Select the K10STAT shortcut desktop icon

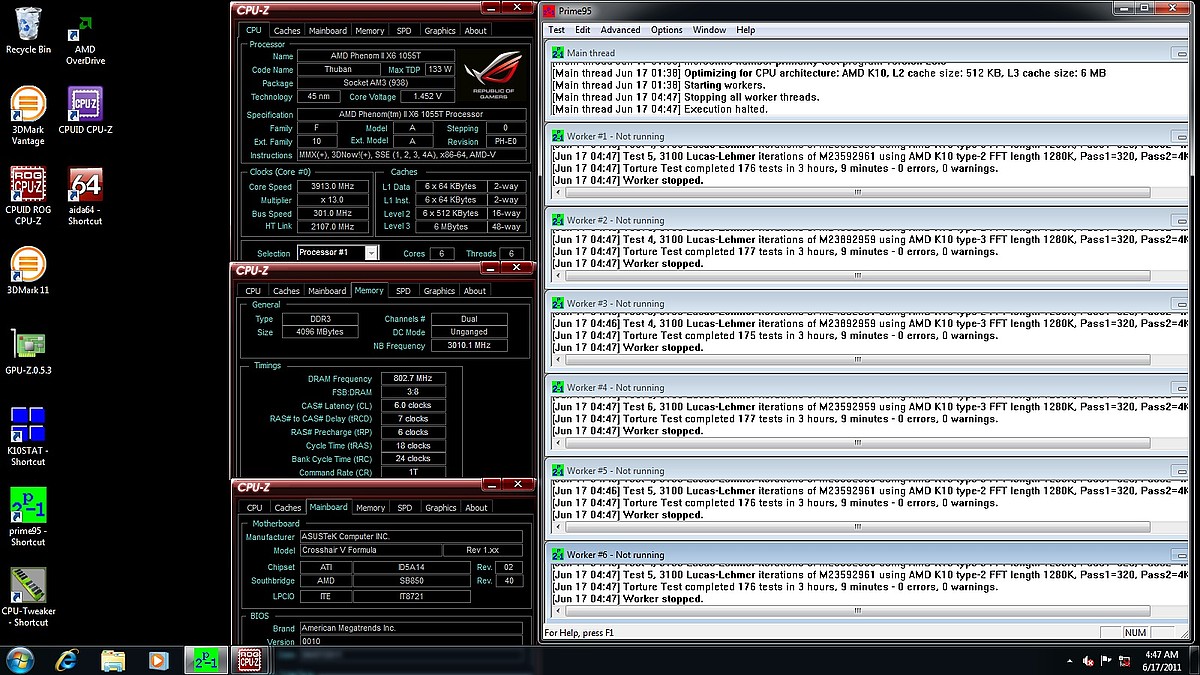pos(28,436)
